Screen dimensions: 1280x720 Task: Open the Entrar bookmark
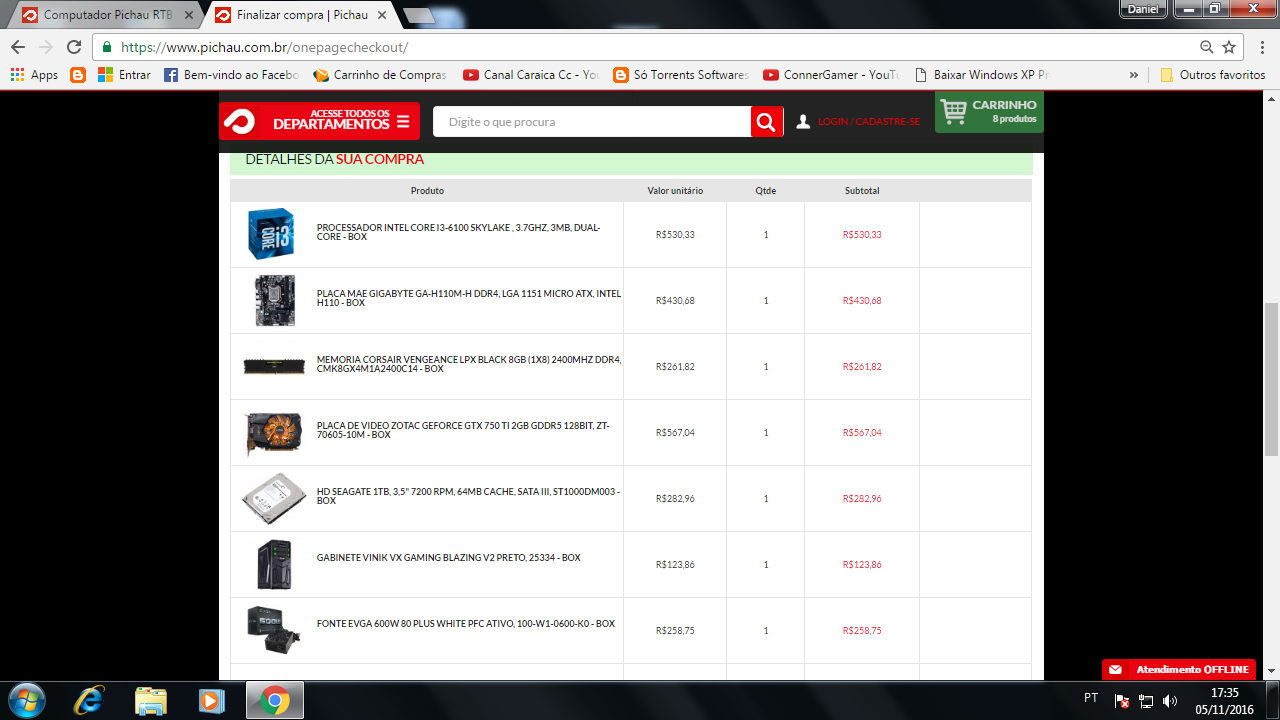[124, 75]
